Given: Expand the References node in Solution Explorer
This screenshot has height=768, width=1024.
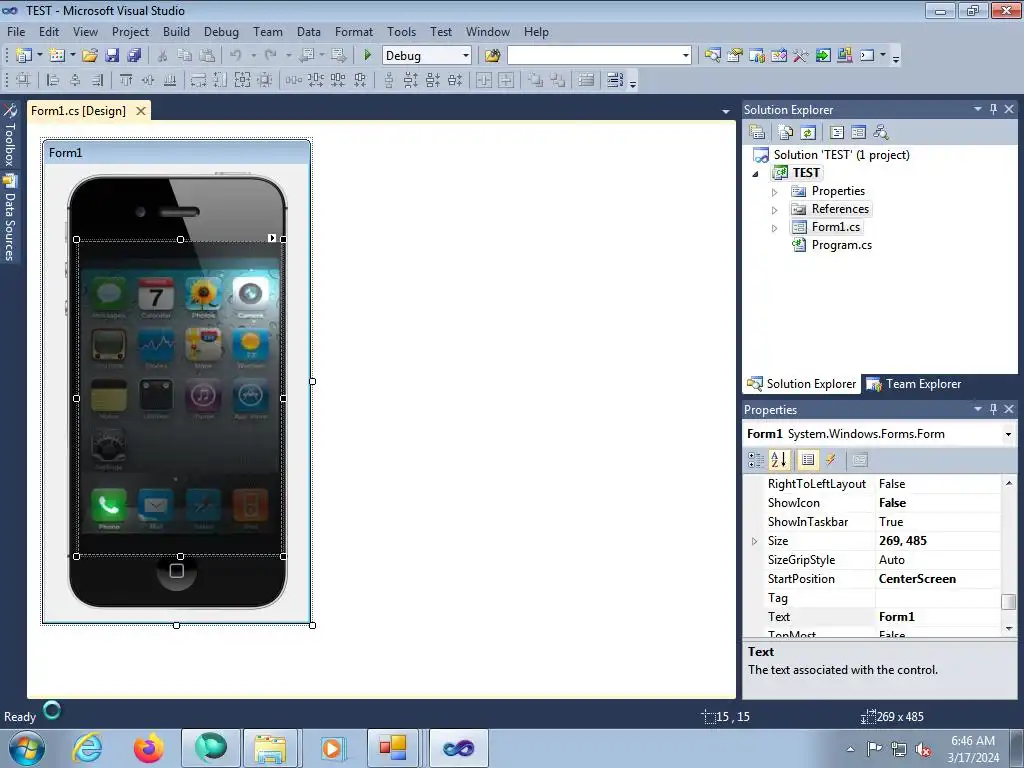Looking at the screenshot, I should [775, 210].
